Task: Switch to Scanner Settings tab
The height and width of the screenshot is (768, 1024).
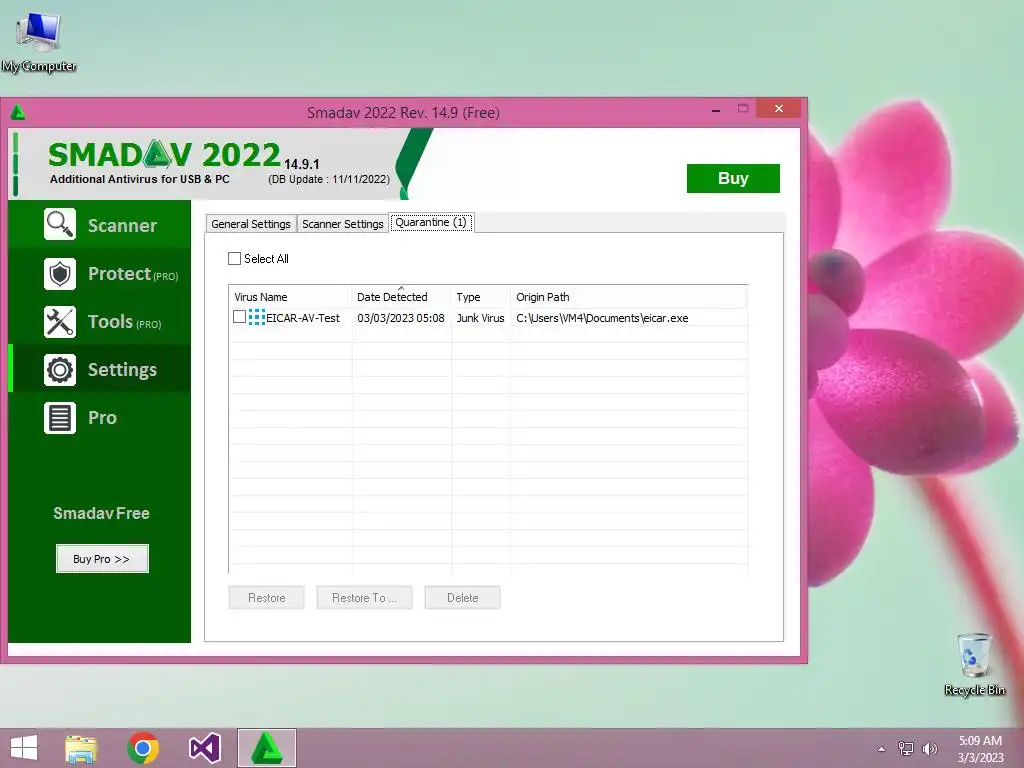Action: [343, 224]
